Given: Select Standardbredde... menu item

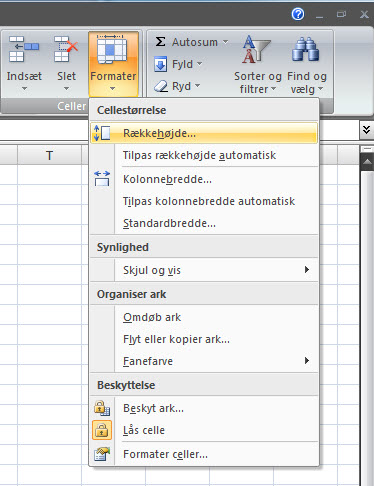Looking at the screenshot, I should [204, 223].
